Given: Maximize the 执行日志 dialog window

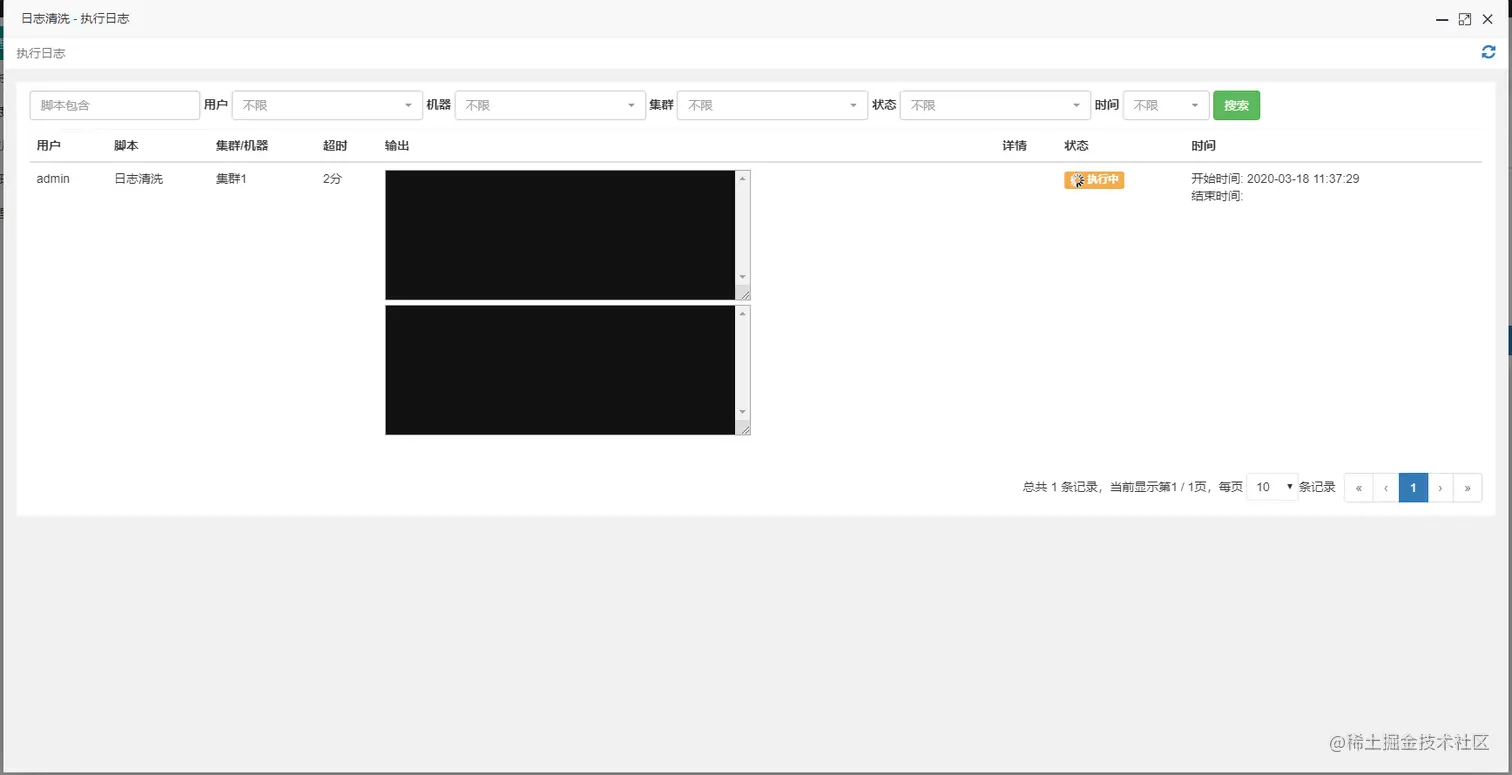Looking at the screenshot, I should tap(1465, 19).
